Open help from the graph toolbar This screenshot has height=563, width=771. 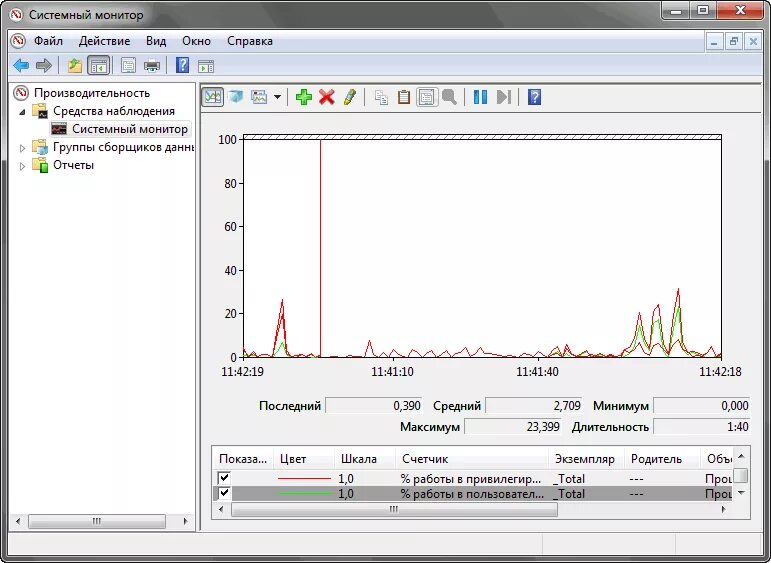coord(534,97)
